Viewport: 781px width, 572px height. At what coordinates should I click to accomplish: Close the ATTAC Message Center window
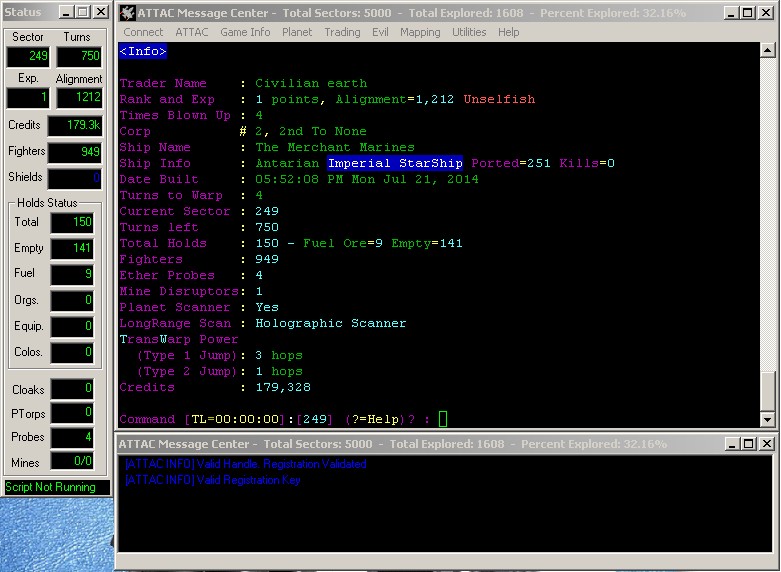coord(766,13)
